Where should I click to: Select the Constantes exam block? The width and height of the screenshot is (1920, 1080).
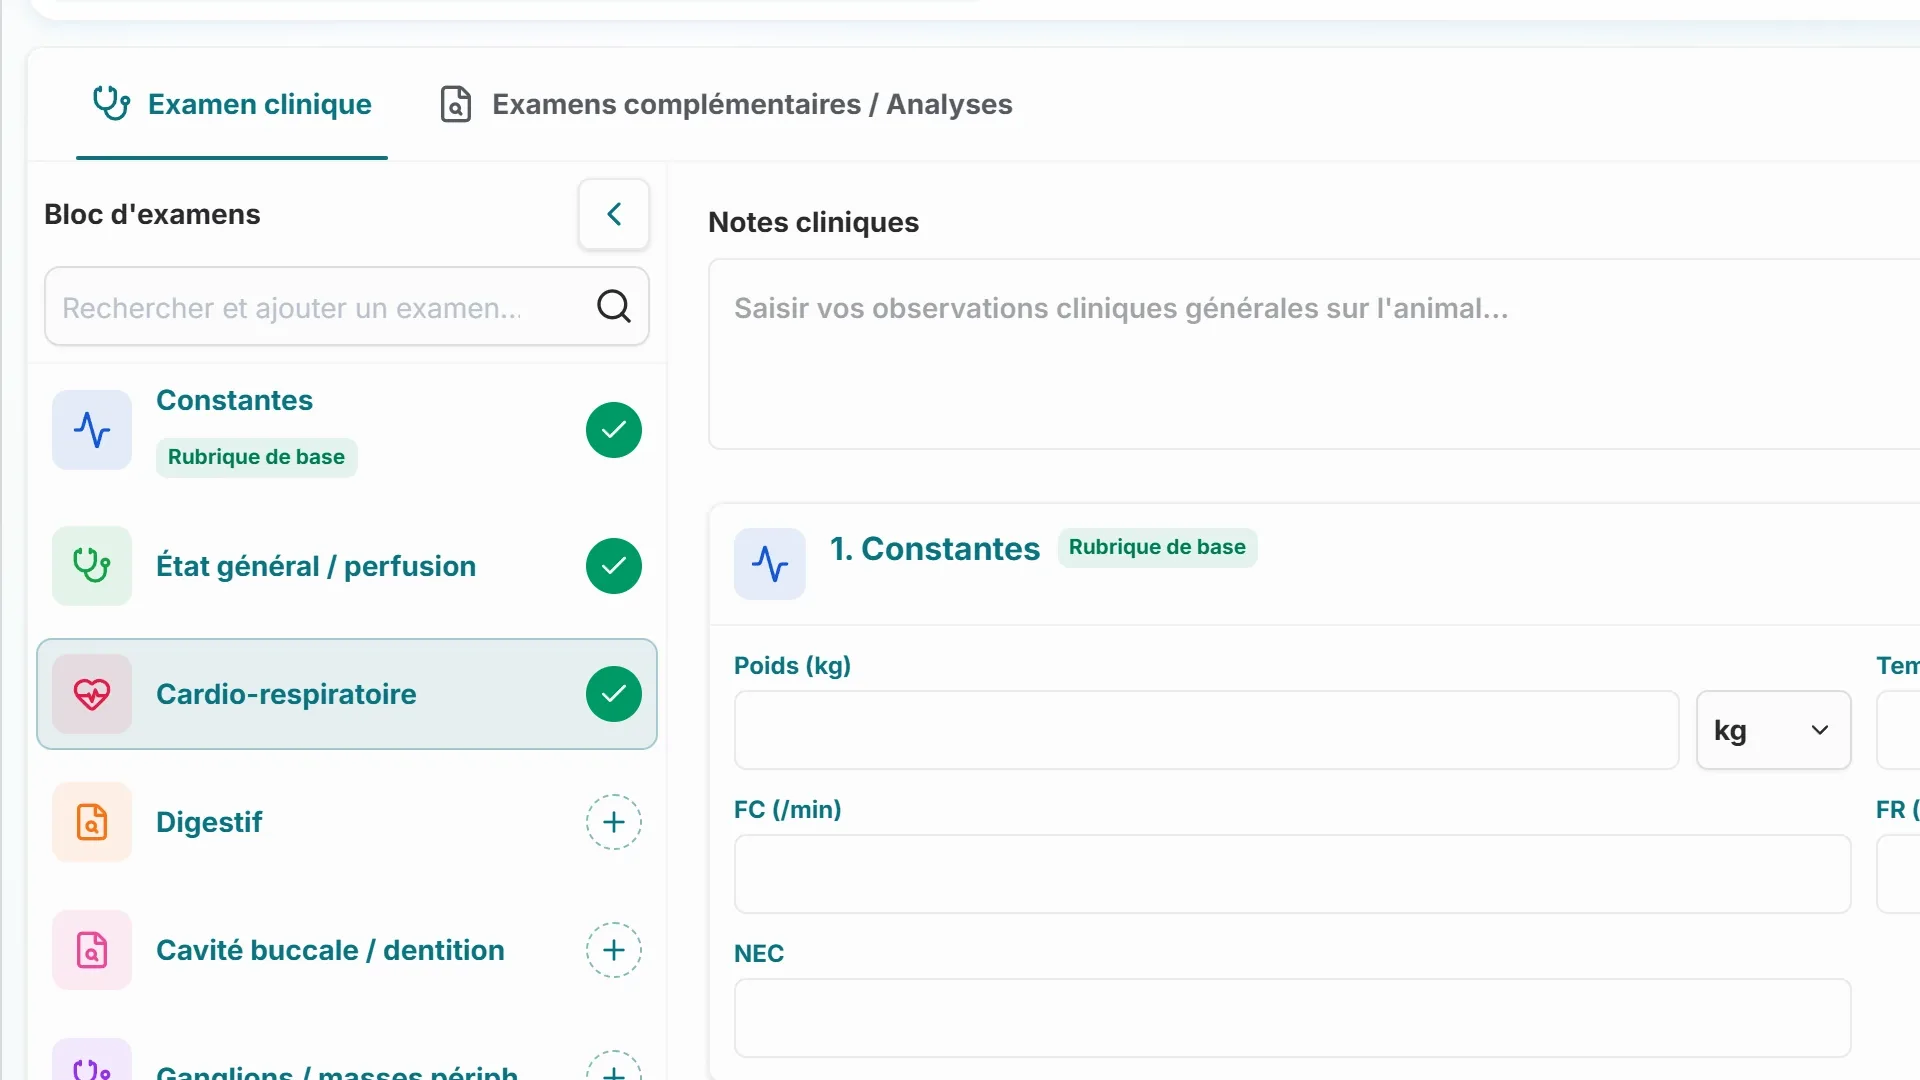tap(347, 430)
